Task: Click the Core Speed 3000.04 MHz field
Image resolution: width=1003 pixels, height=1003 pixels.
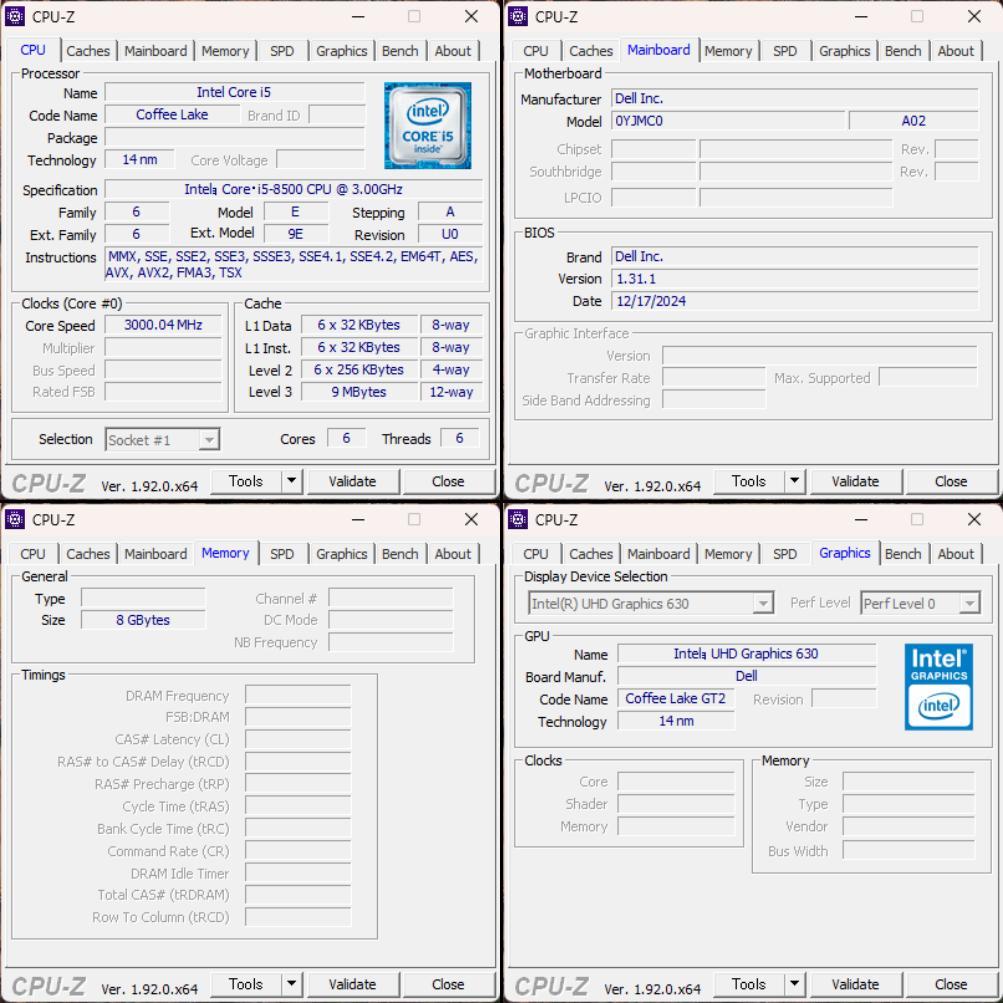Action: 163,325
